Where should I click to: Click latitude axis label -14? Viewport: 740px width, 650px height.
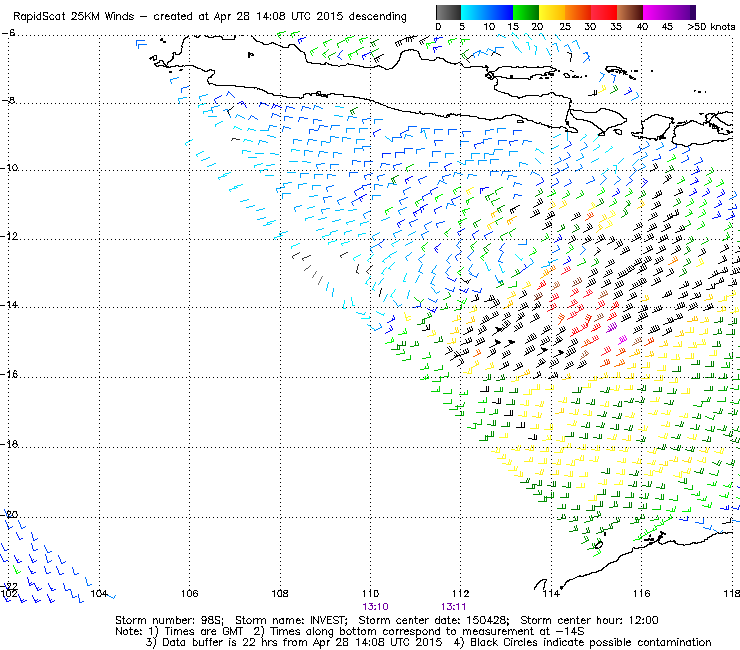(9, 305)
